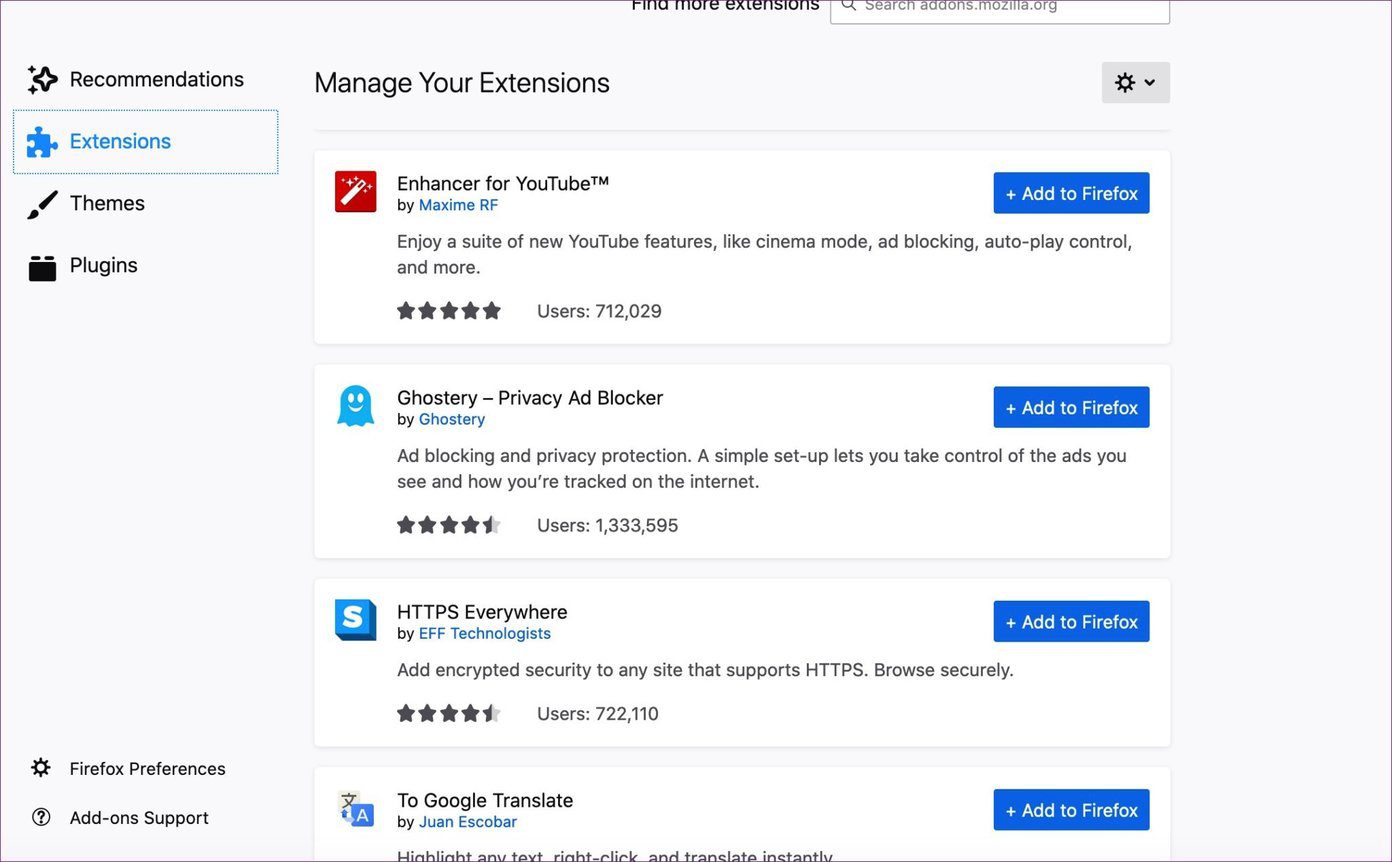1392x862 pixels.
Task: Click the Ghostery ghost icon
Action: [355, 406]
